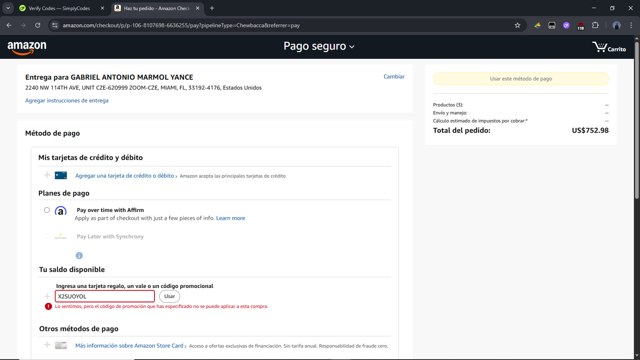Image resolution: width=640 pixels, height=360 pixels.
Task: Go back with browser back arrow
Action: tap(9, 25)
